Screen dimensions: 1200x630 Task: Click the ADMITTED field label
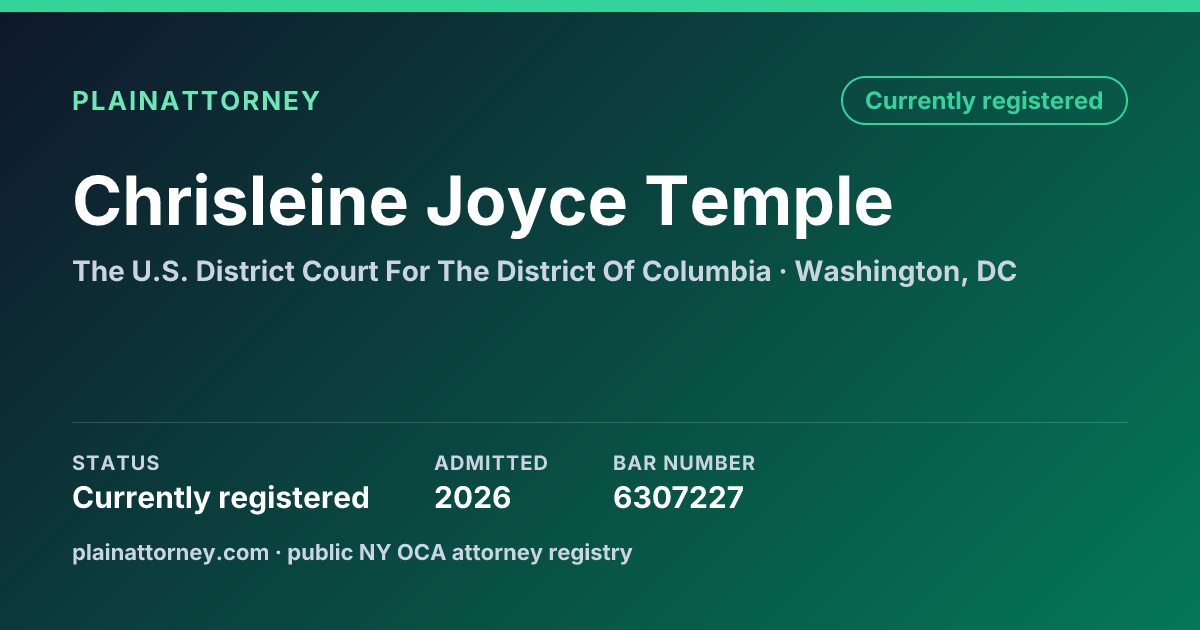(x=491, y=463)
